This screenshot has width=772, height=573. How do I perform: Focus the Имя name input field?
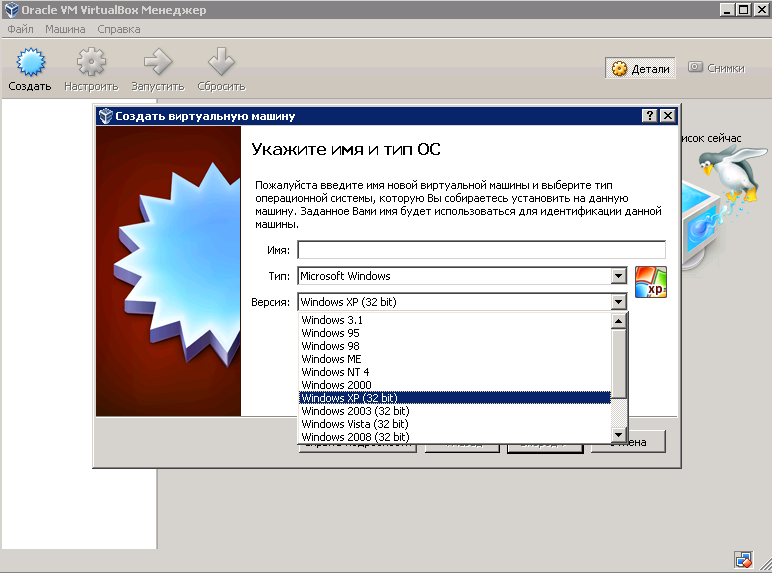point(482,250)
